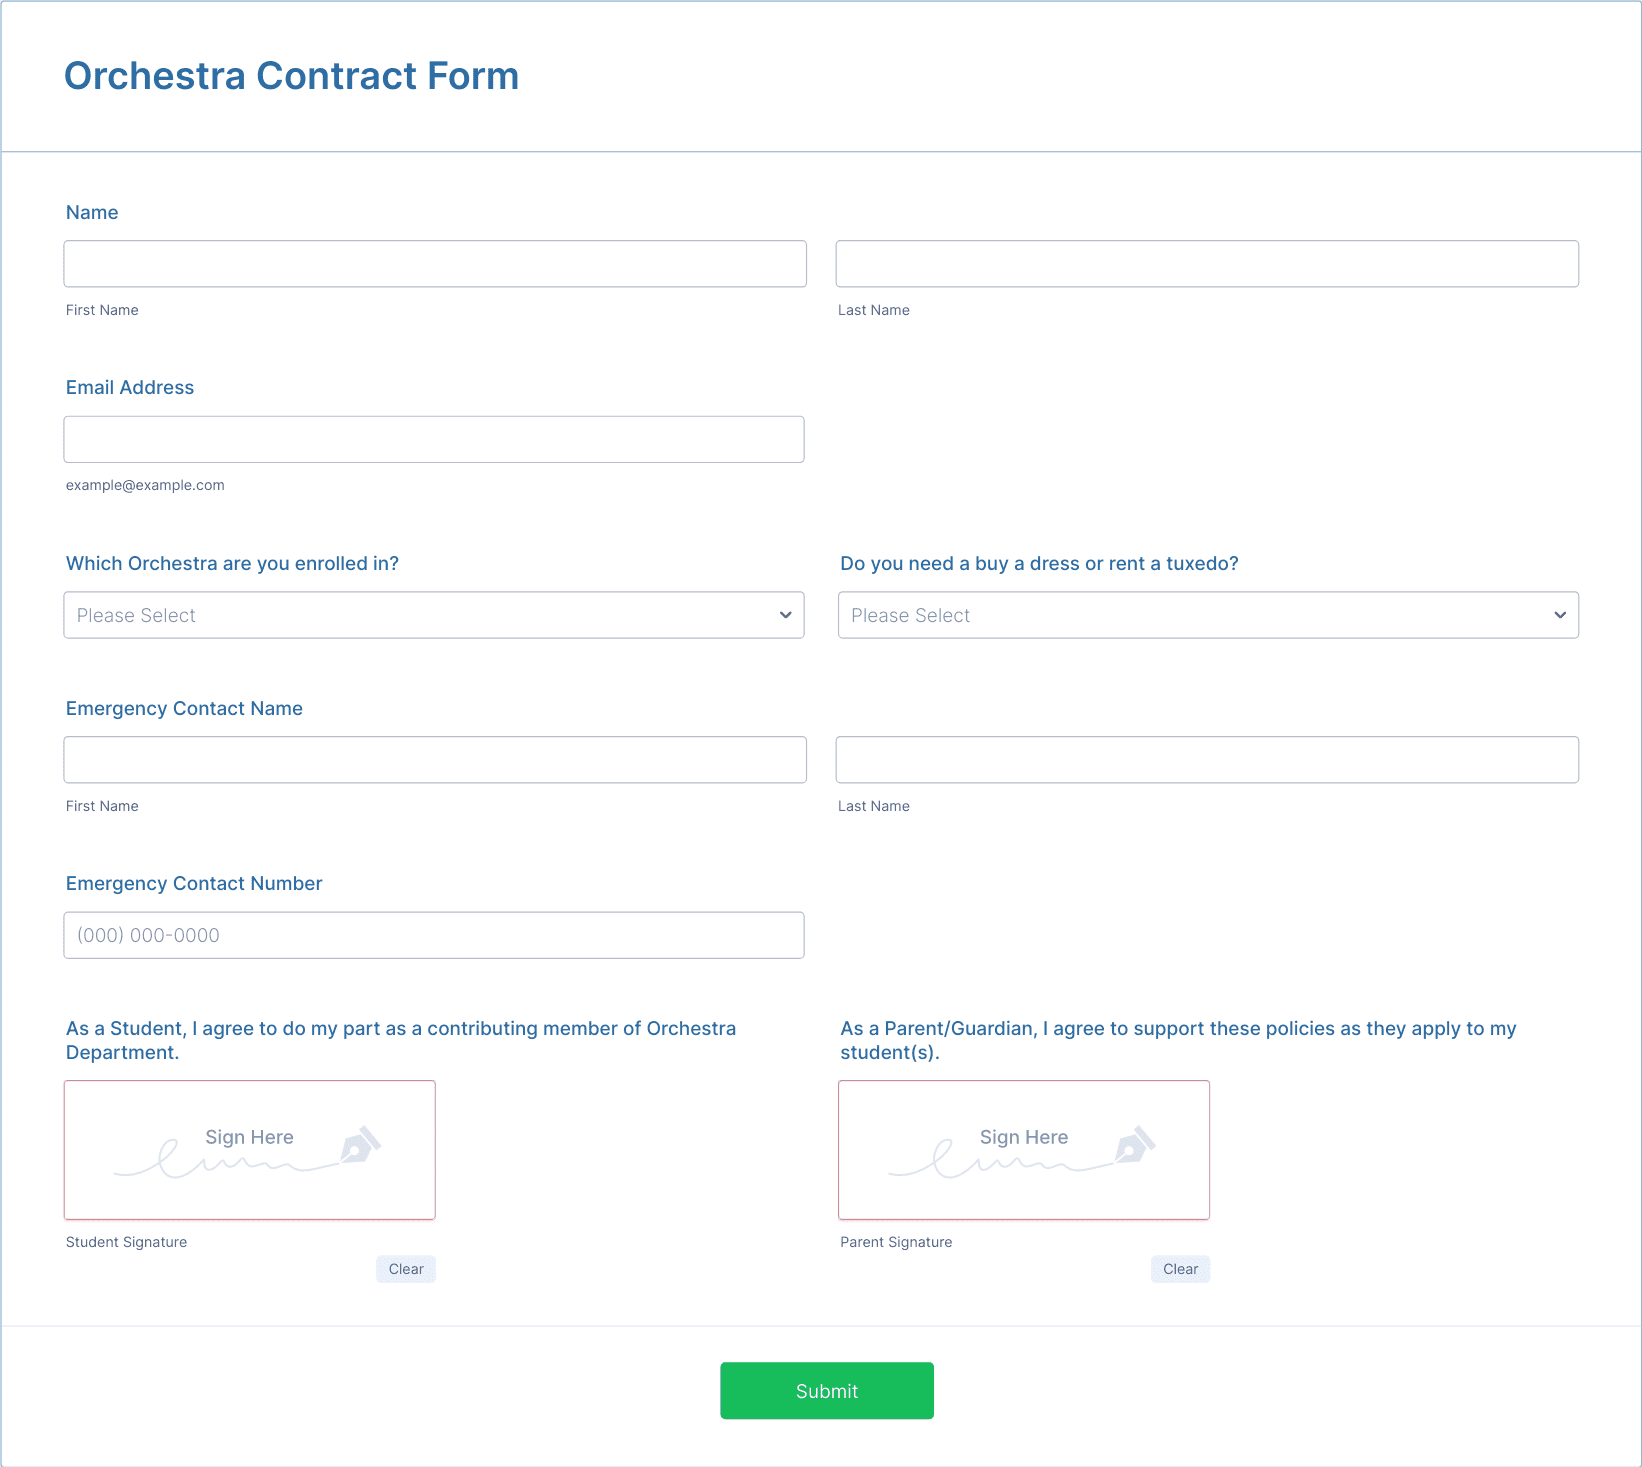Click the Emergency Contact Number label

194,884
